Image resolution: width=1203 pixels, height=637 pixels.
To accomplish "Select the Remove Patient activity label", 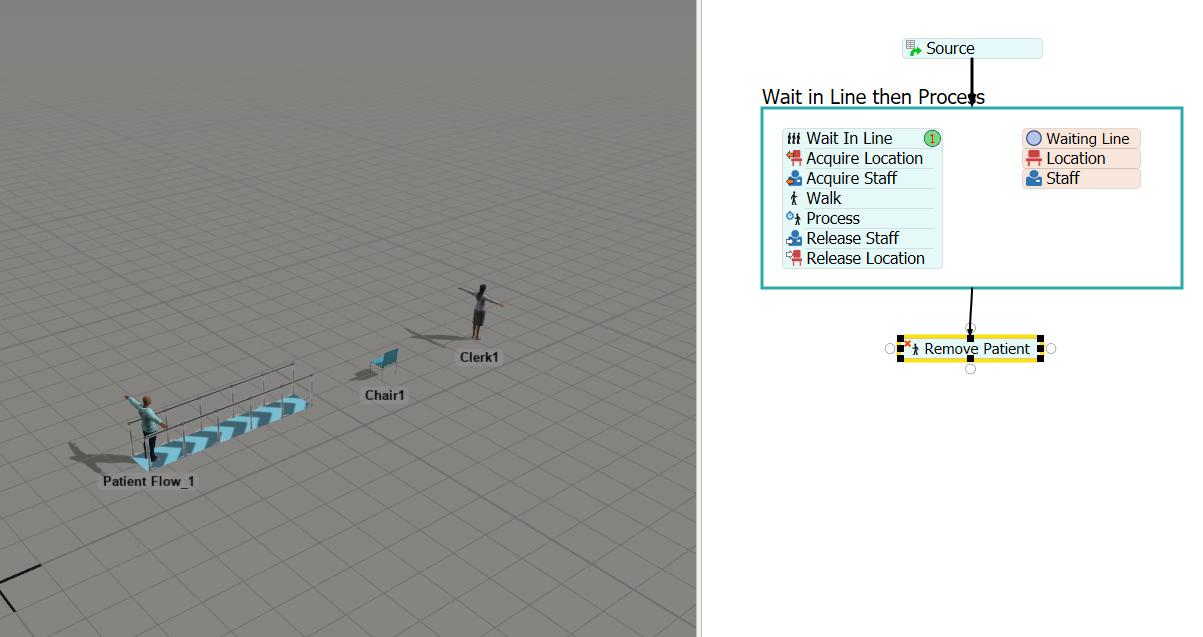I will (976, 349).
